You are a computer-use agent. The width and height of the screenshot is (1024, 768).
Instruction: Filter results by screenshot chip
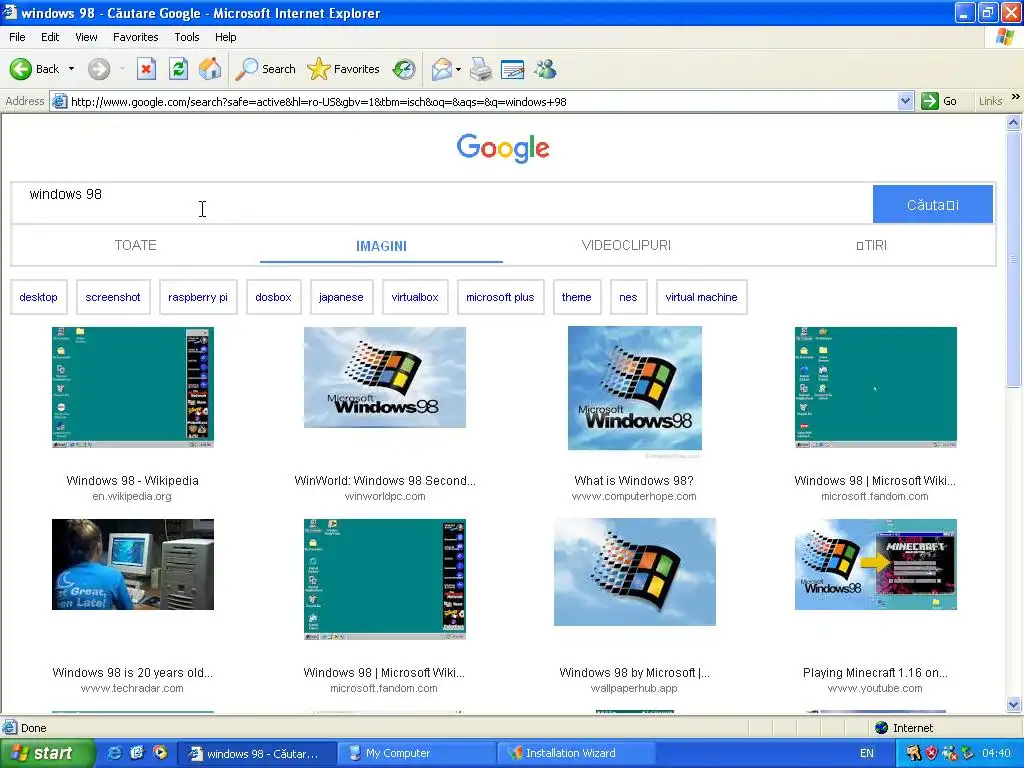point(113,297)
